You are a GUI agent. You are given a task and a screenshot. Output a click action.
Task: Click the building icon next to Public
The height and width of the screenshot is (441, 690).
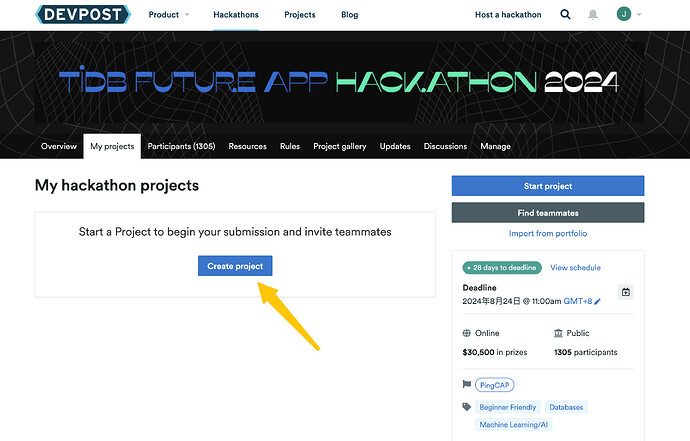pos(559,333)
